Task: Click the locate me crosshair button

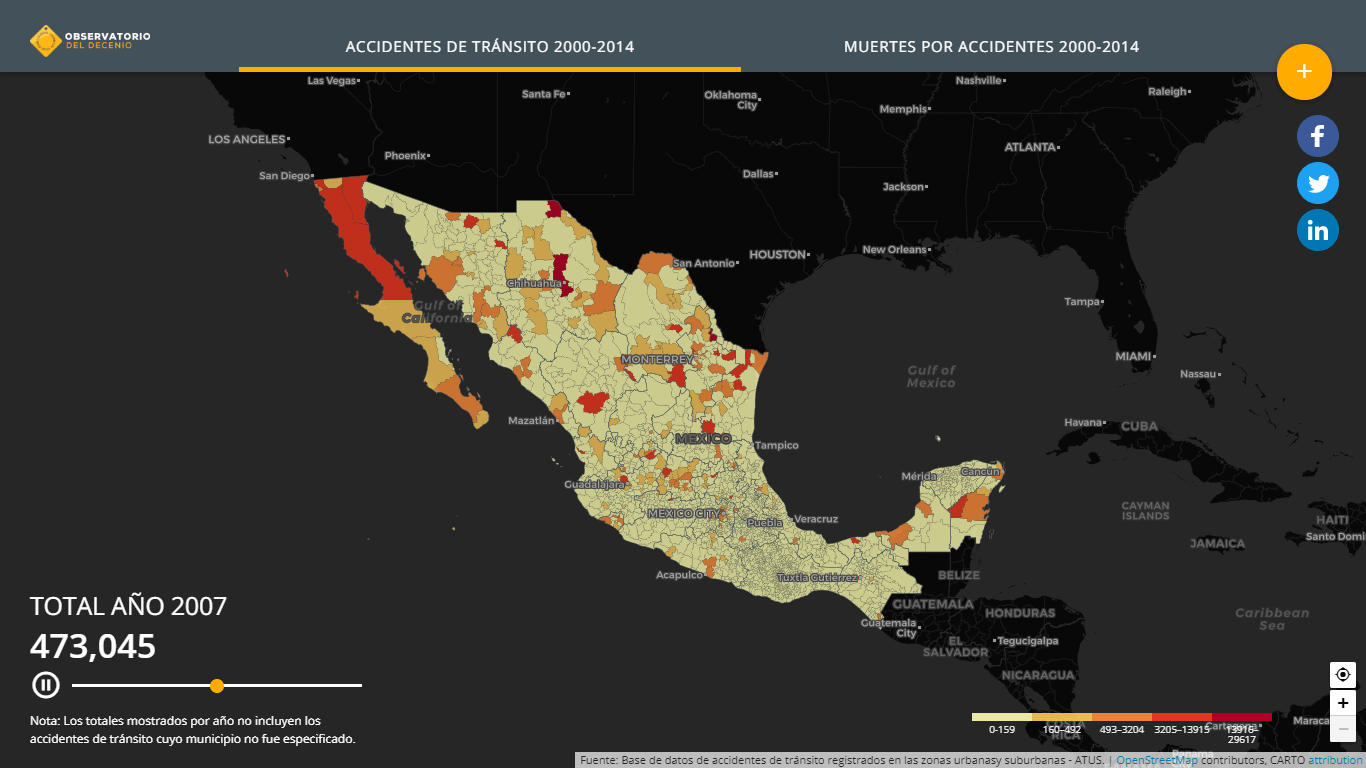Action: (1342, 675)
